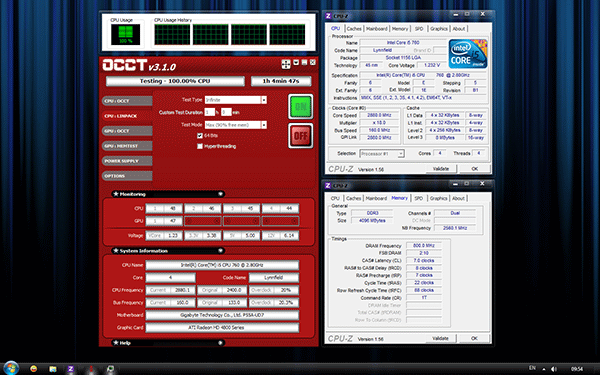Click the Intel Core i5 logo
This screenshot has height=375, width=600.
468,54
